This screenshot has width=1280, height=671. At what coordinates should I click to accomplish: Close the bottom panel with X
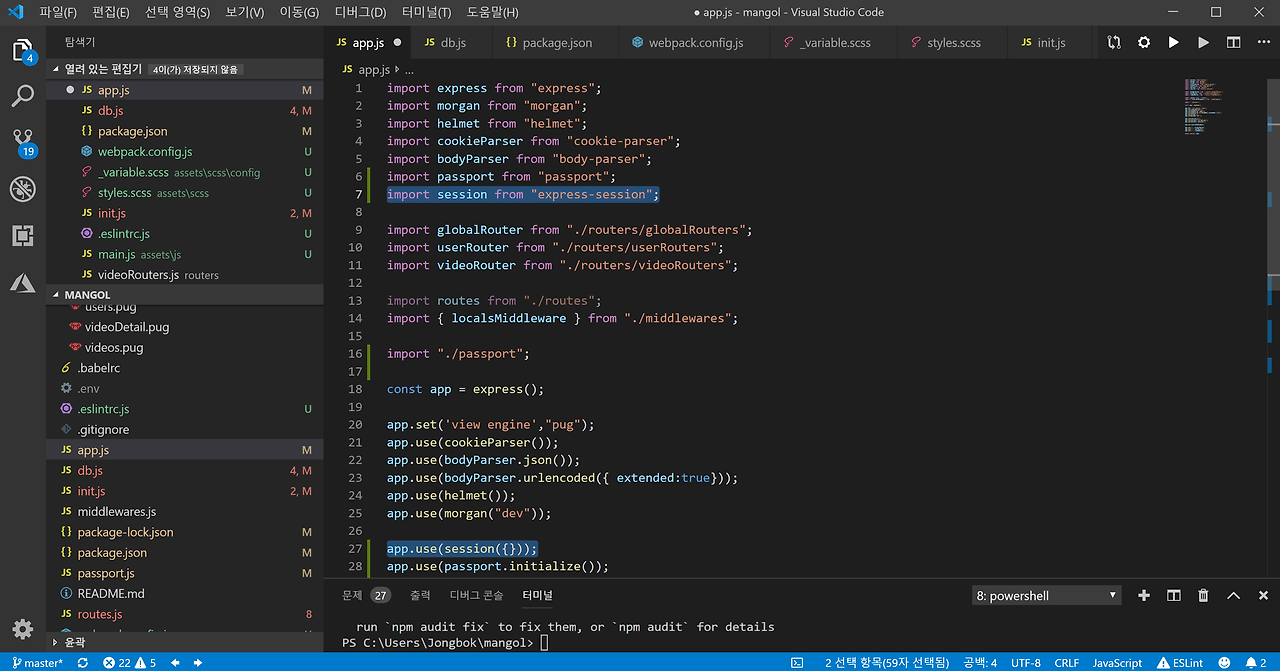pos(1262,595)
